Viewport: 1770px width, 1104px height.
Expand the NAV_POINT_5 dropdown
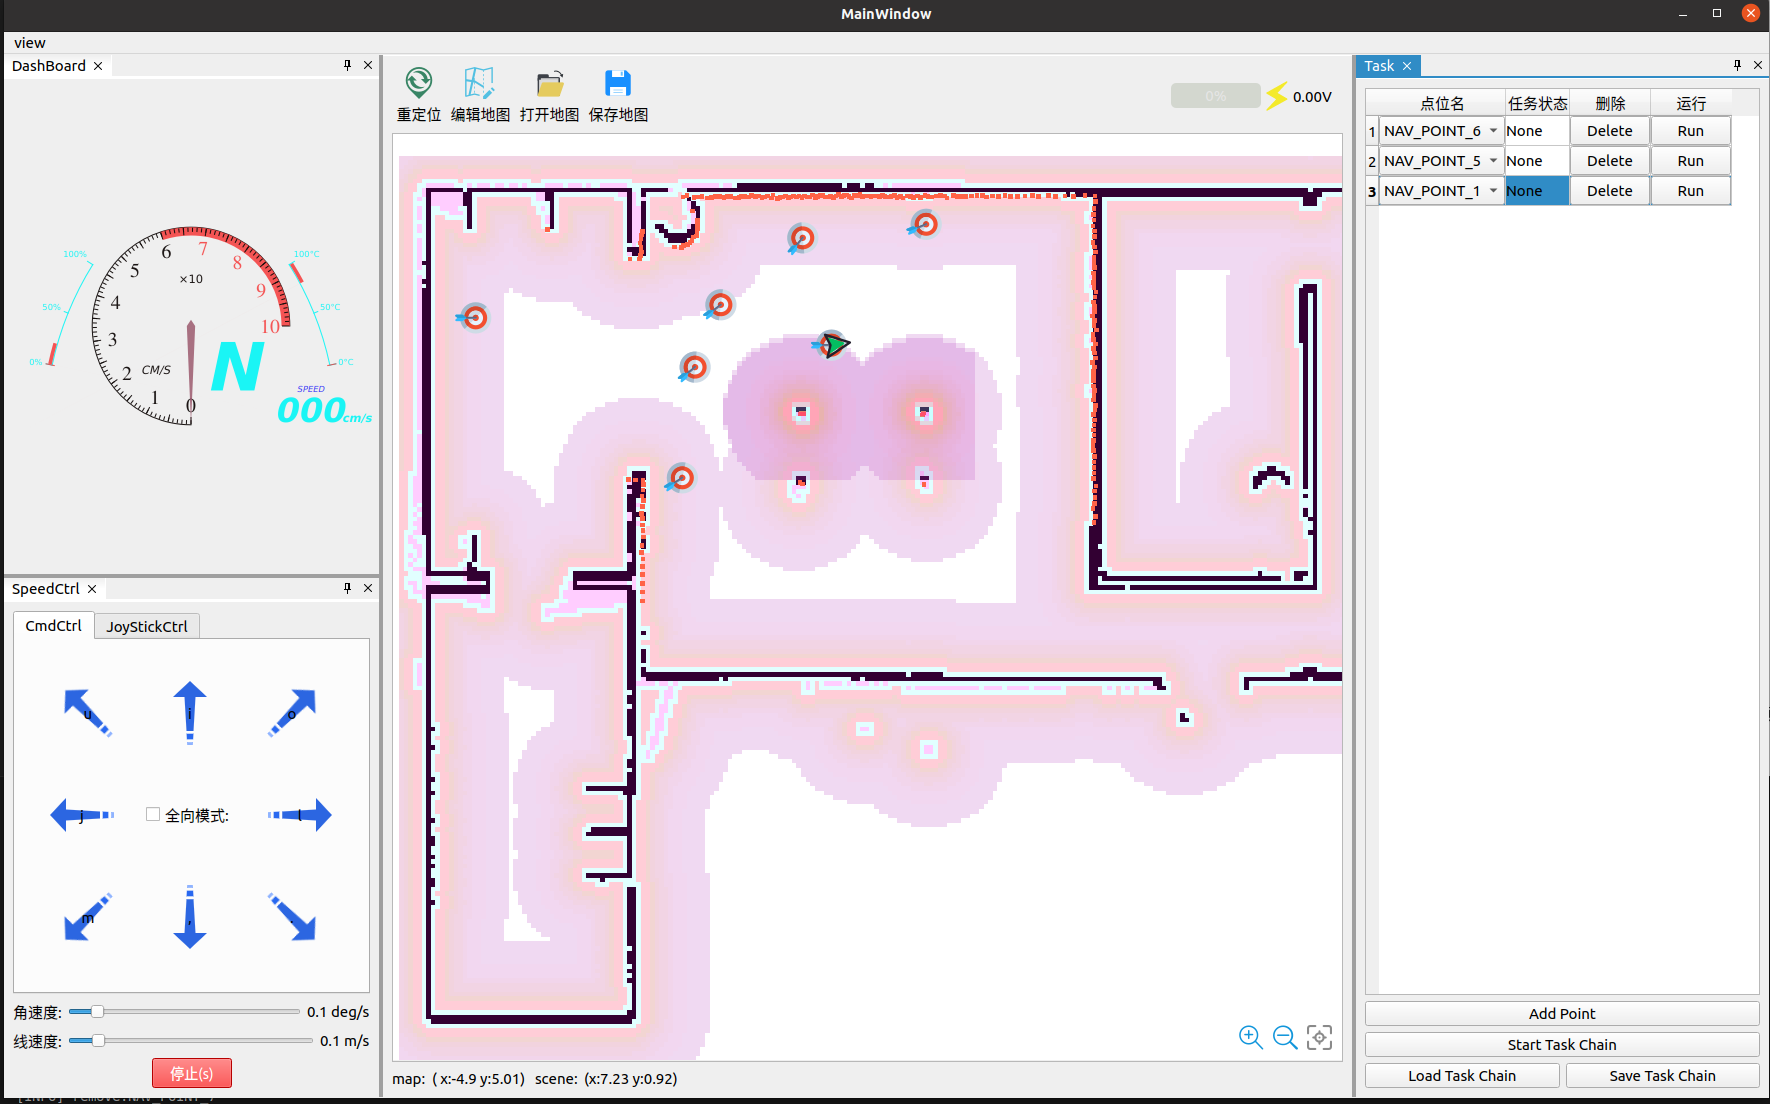click(x=1493, y=161)
